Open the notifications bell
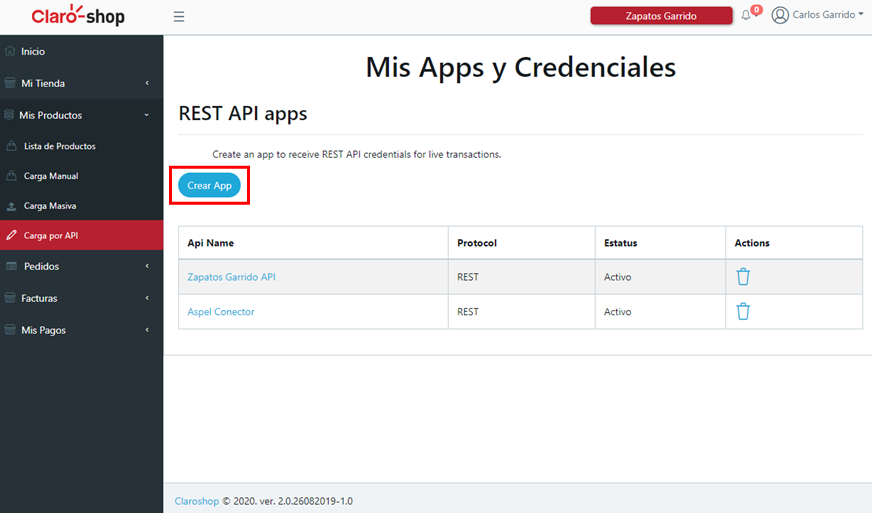Image resolution: width=872 pixels, height=513 pixels. tap(746, 16)
